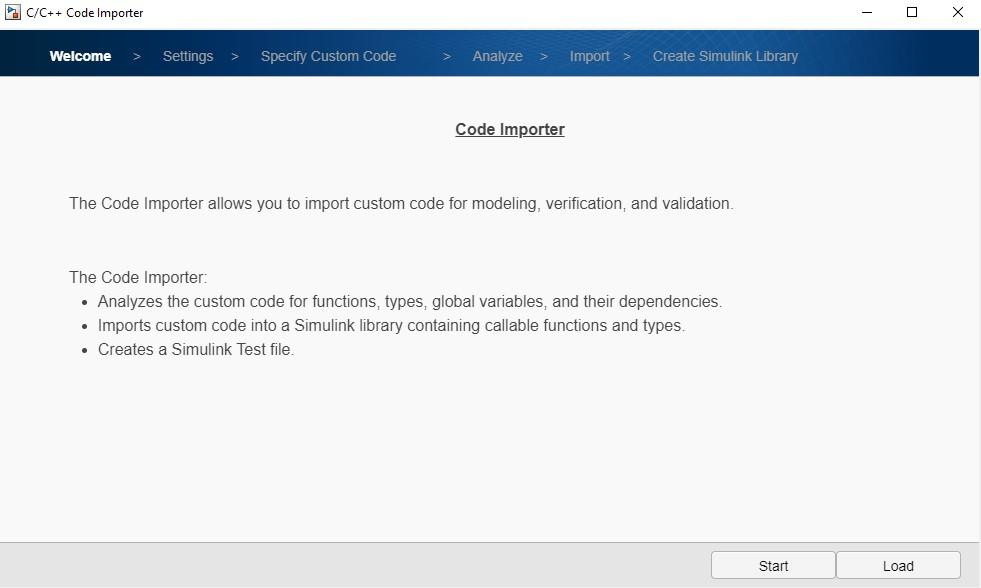
Task: Maximize the Code Importer window
Action: pos(912,12)
